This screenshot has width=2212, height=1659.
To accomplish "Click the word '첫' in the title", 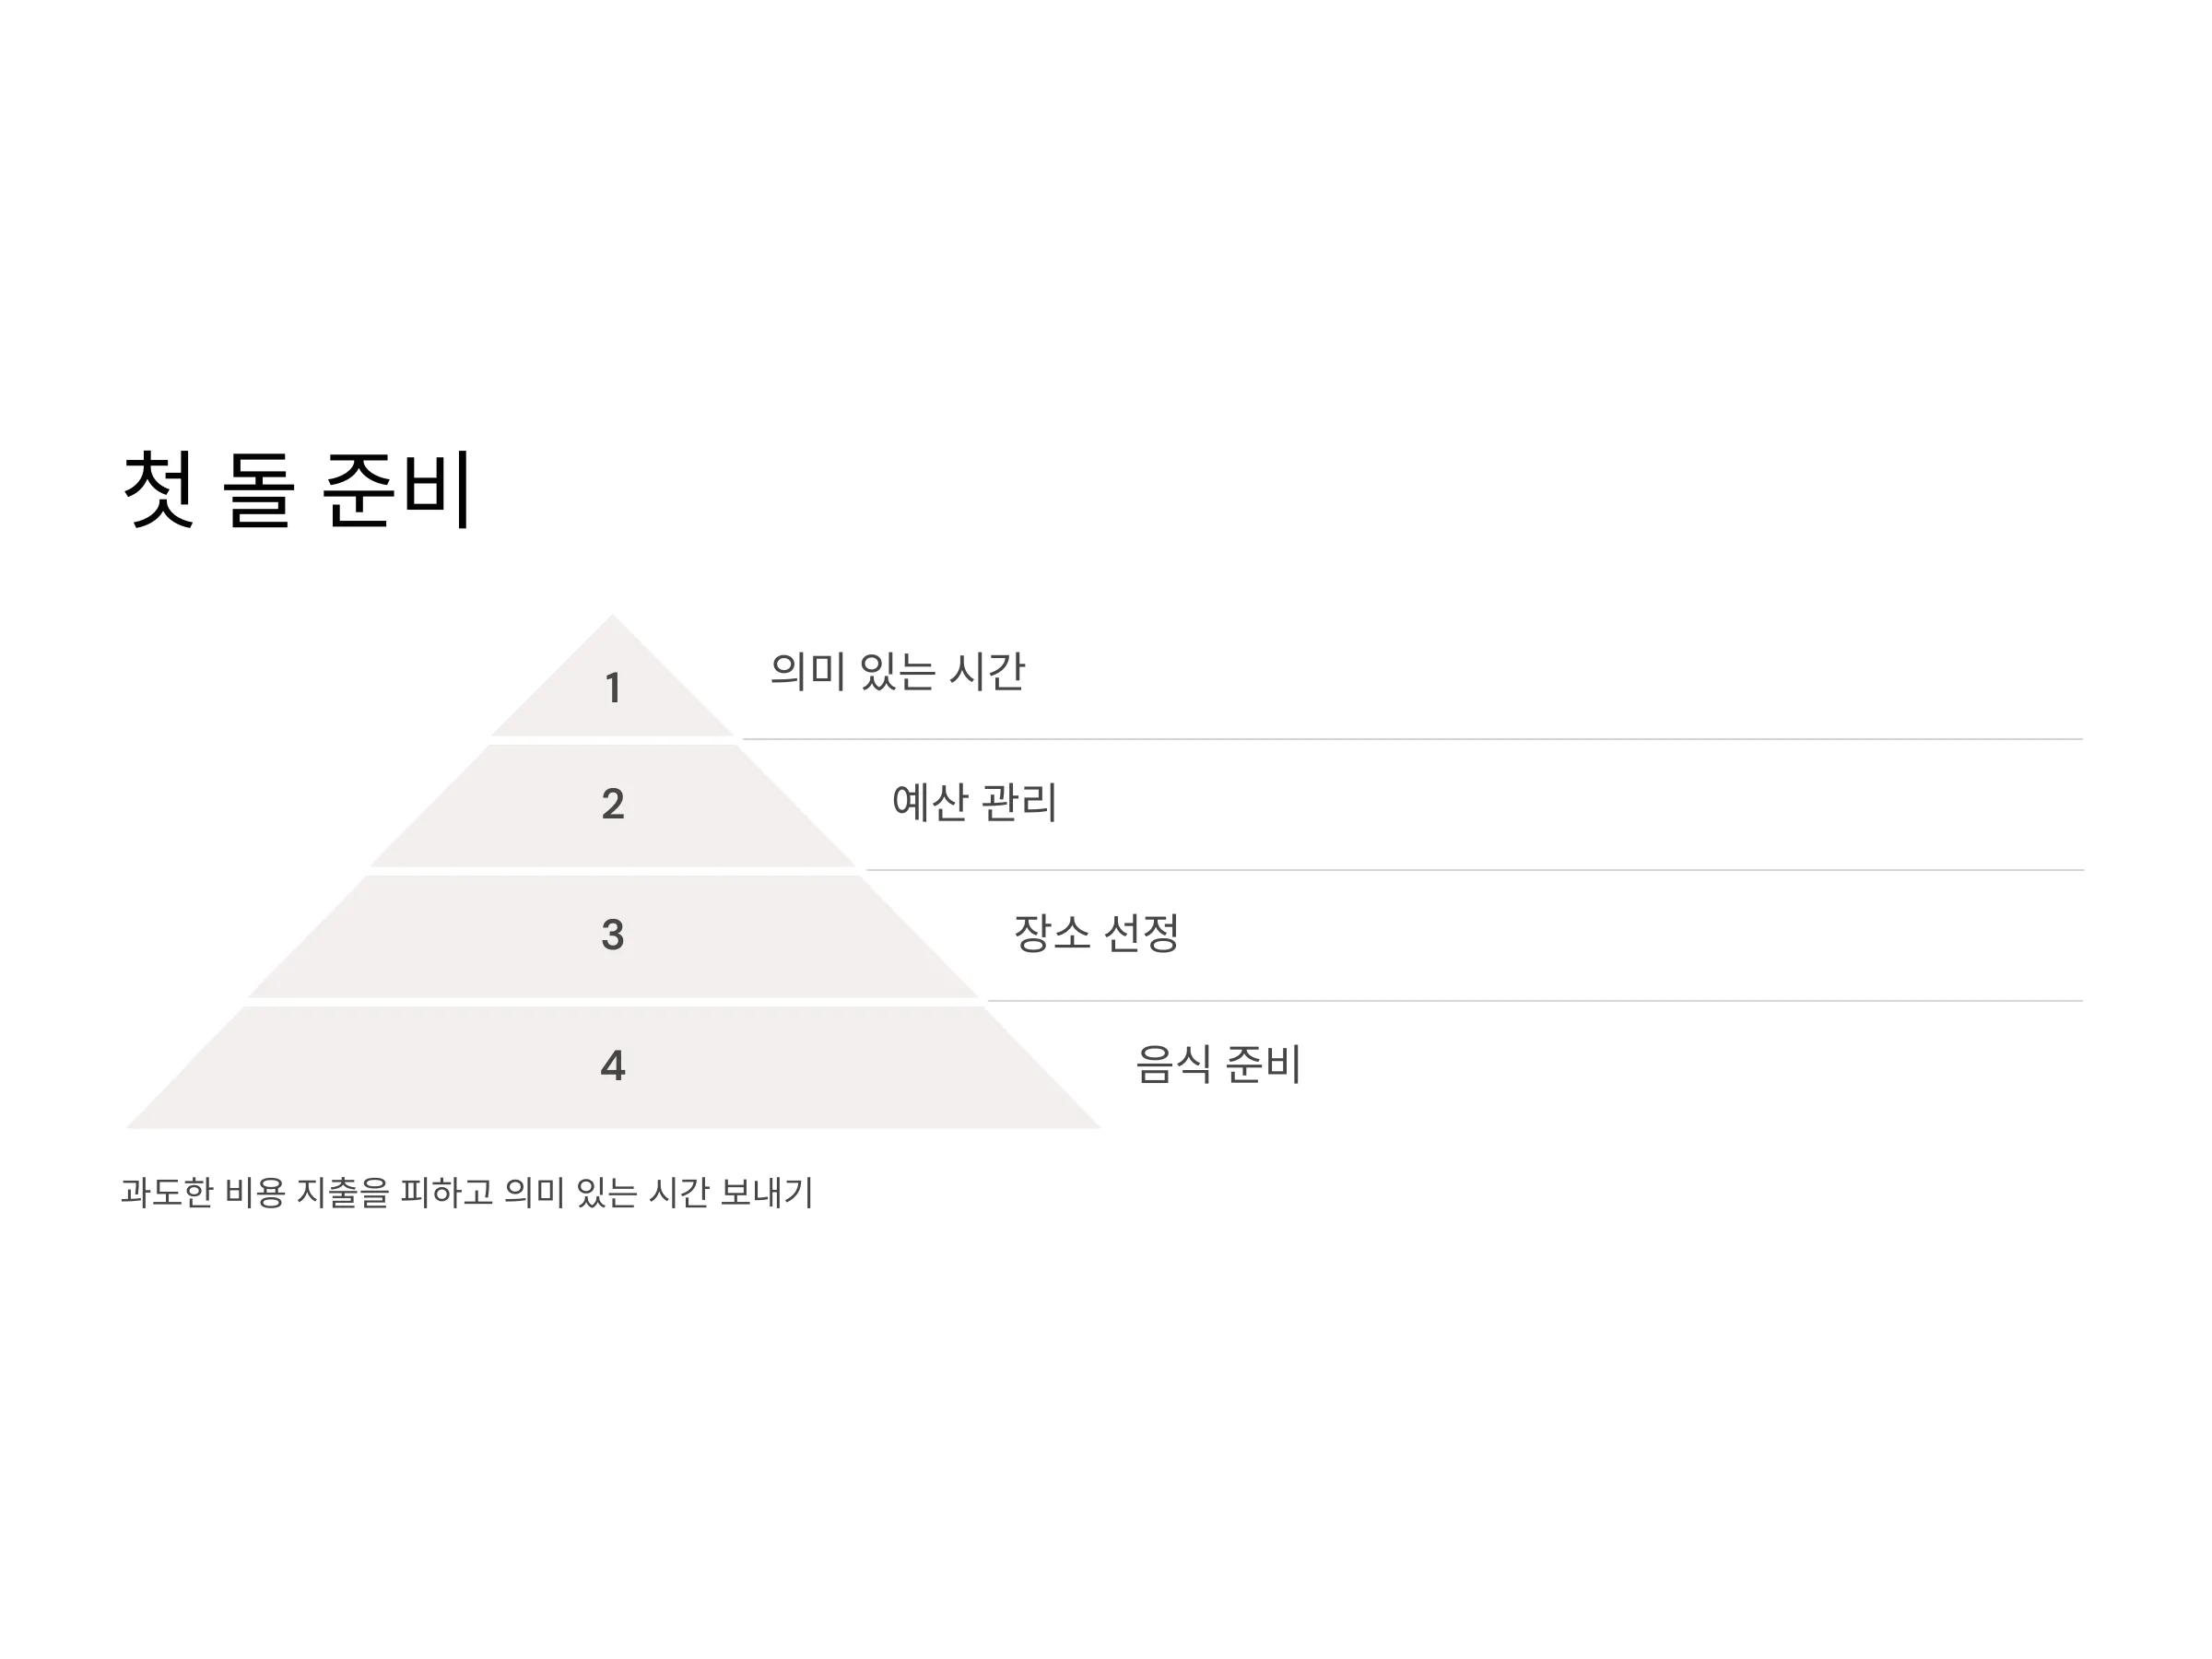I will 158,489.
